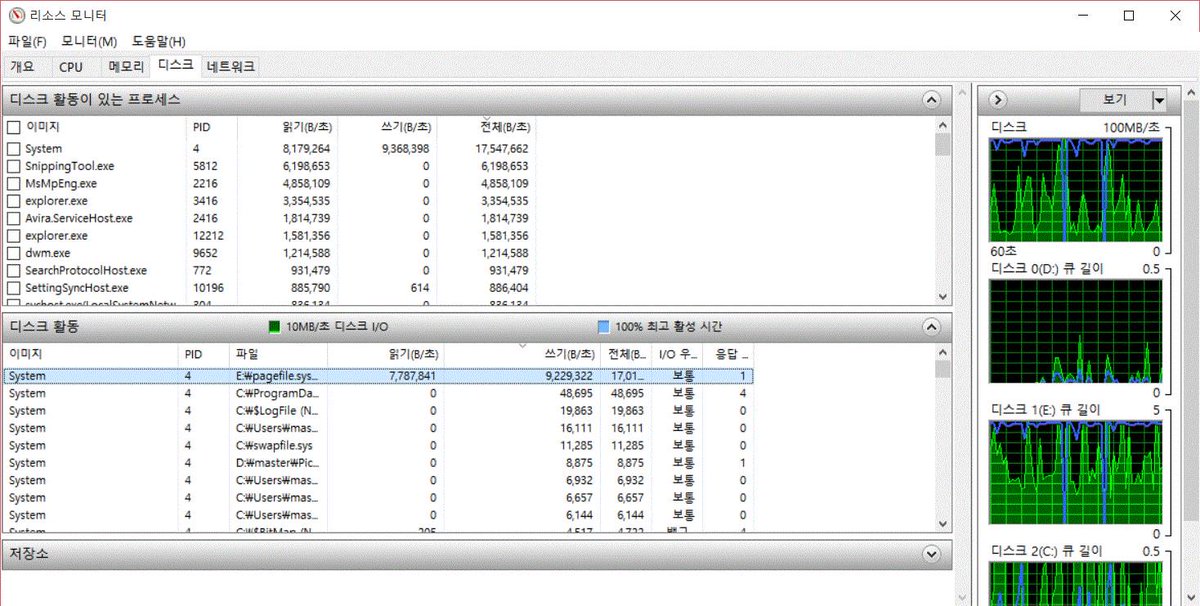Switch to the 메모리 tab
Screen dimensions: 1200x606
[x=126, y=67]
